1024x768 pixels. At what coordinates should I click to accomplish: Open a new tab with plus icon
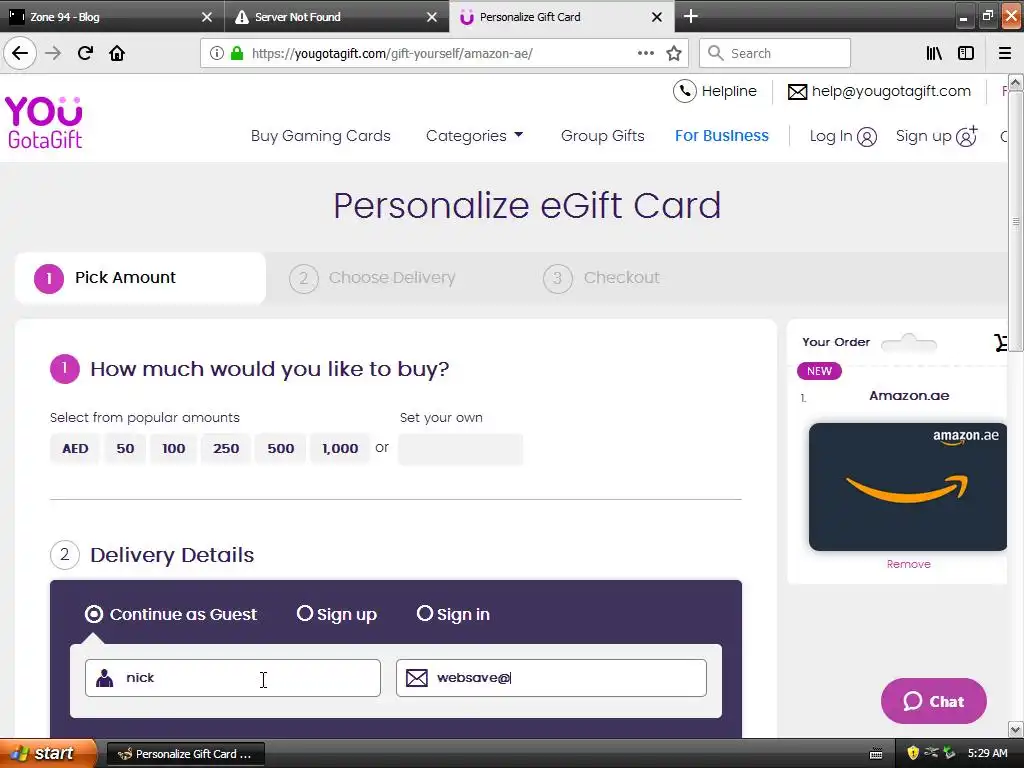(x=691, y=16)
